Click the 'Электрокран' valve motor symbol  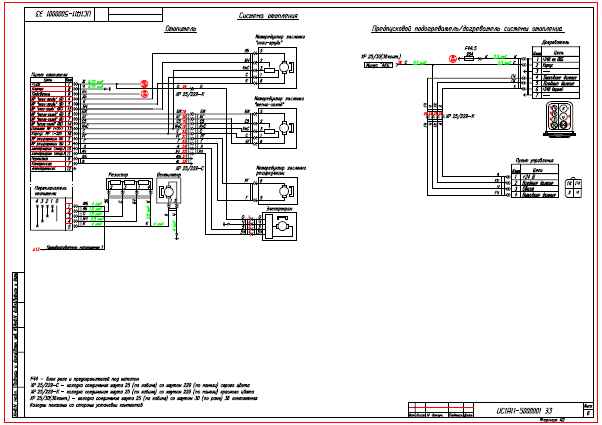pyautogui.click(x=280, y=226)
